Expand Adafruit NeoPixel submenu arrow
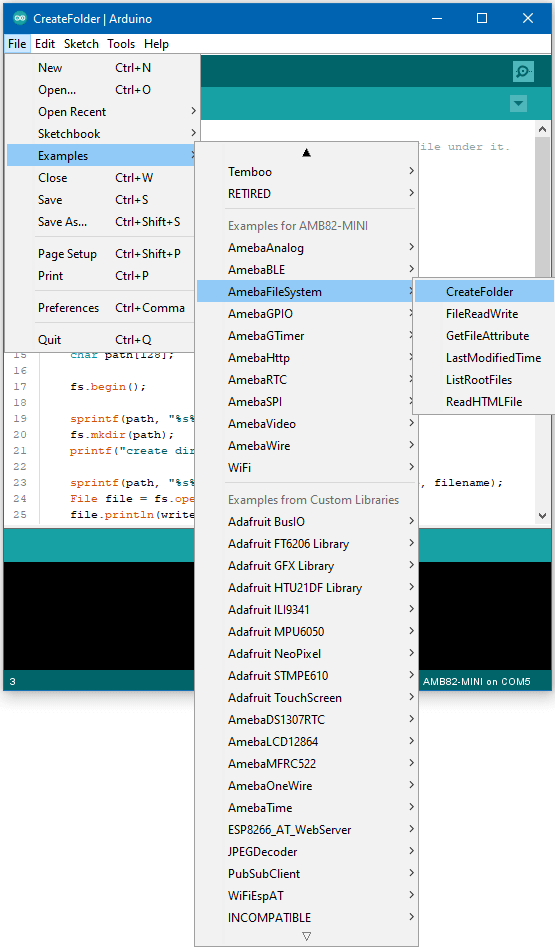The width and height of the screenshot is (555, 950). tap(411, 654)
